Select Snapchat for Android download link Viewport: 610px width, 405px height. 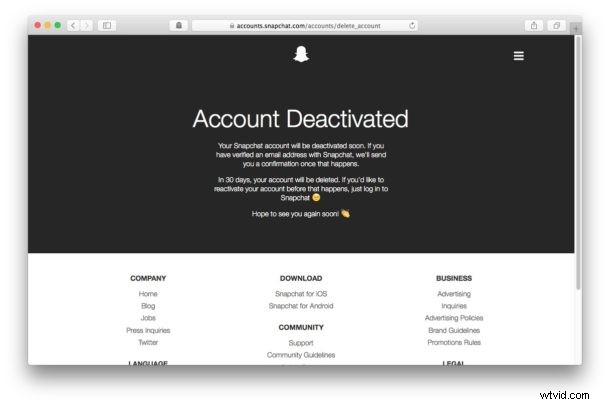(301, 306)
